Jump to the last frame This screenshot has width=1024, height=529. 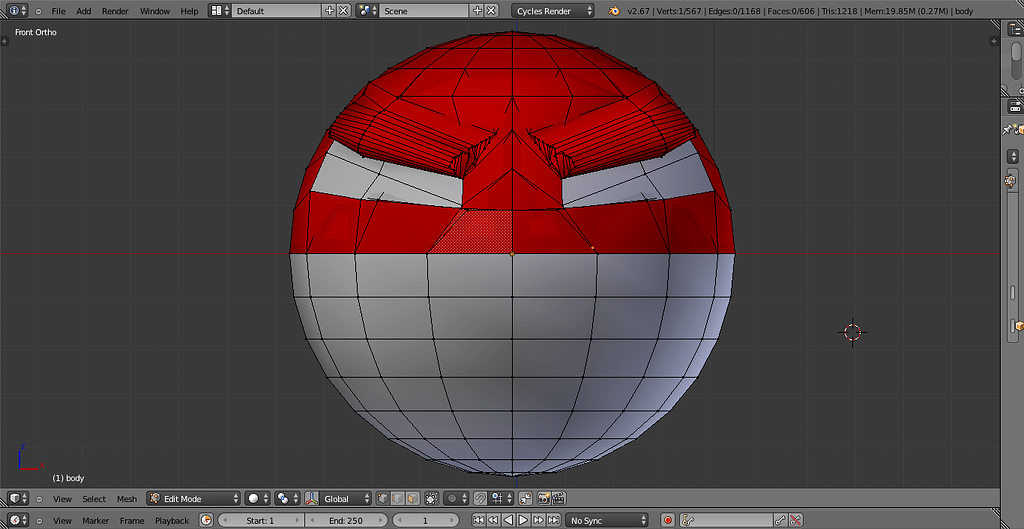pyautogui.click(x=554, y=520)
